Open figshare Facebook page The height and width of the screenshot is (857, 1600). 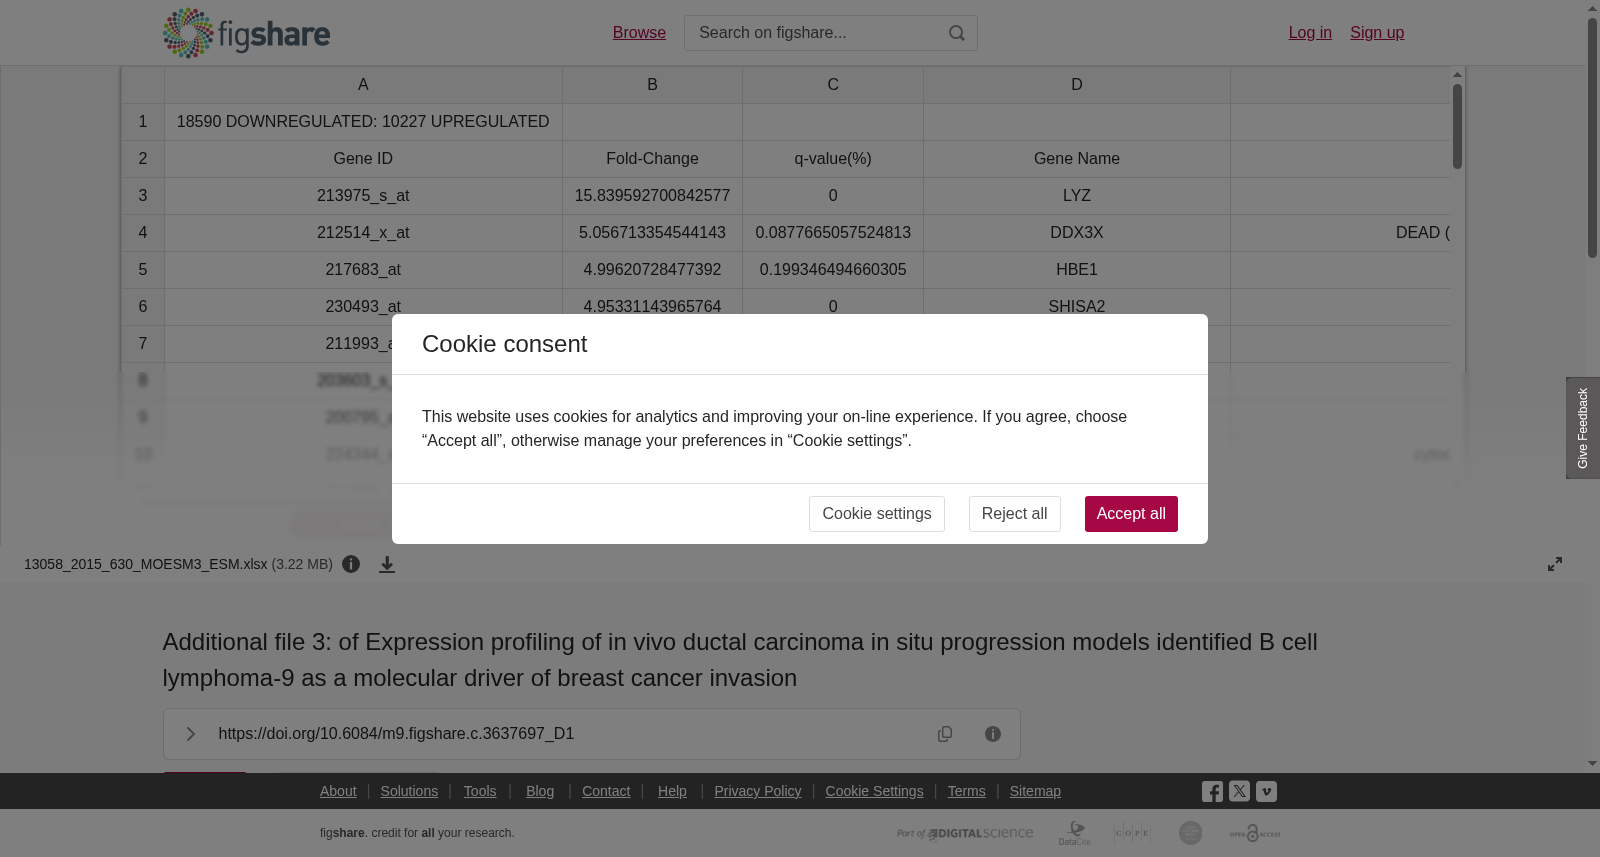[1212, 791]
